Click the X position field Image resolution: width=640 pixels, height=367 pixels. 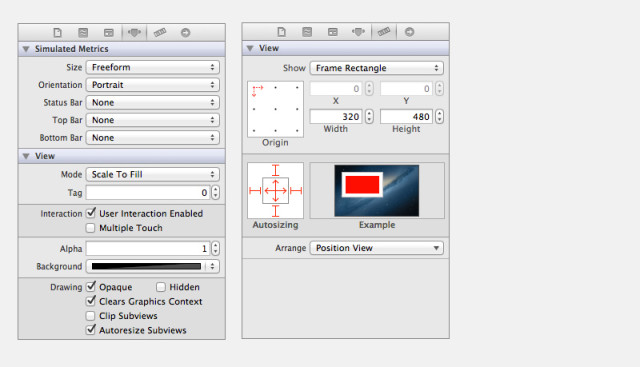336,89
